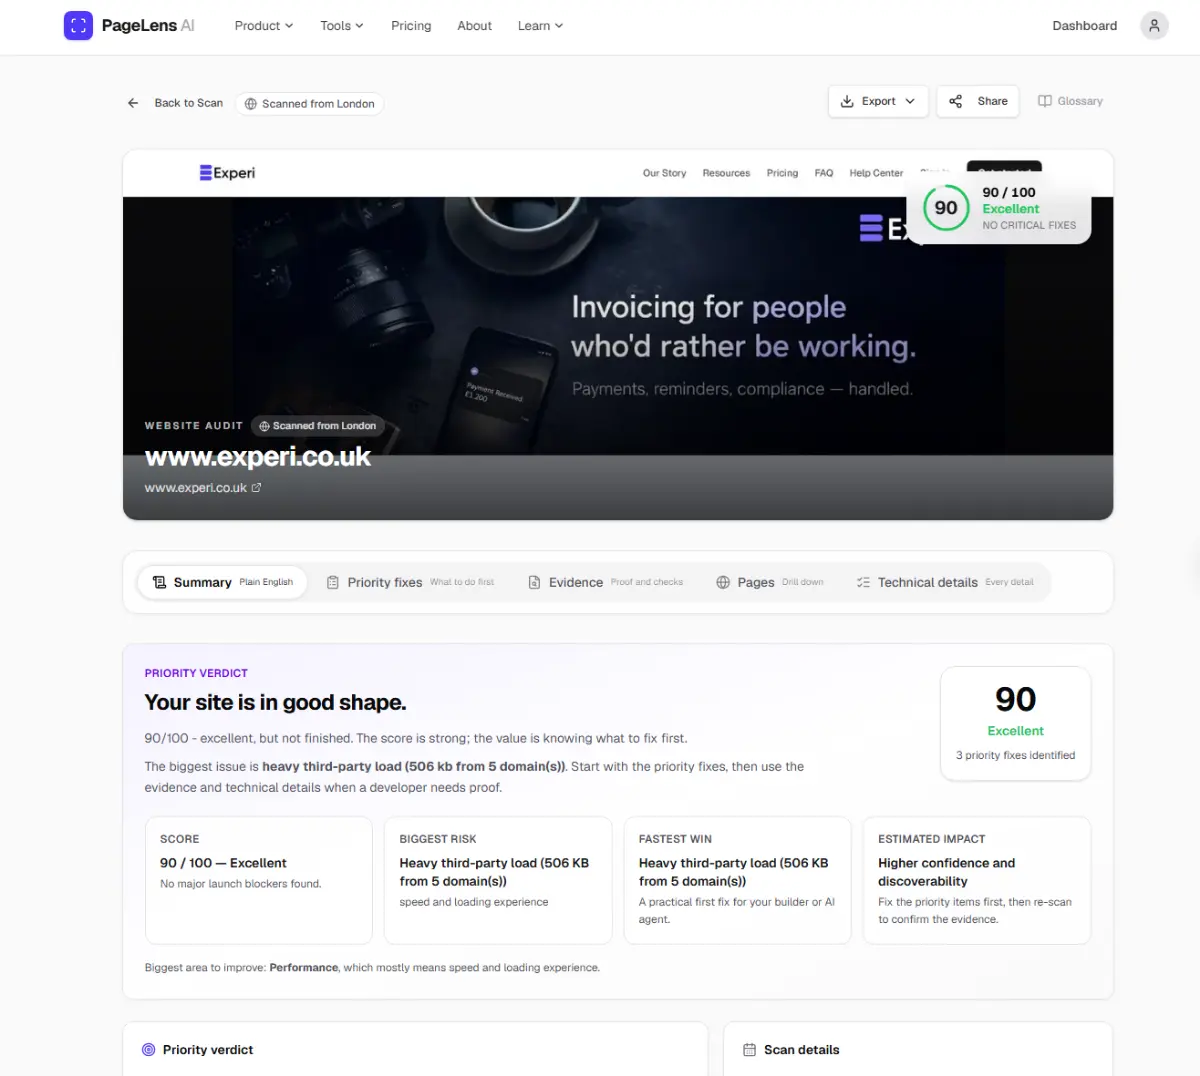
Task: Click the Share button
Action: pyautogui.click(x=978, y=101)
